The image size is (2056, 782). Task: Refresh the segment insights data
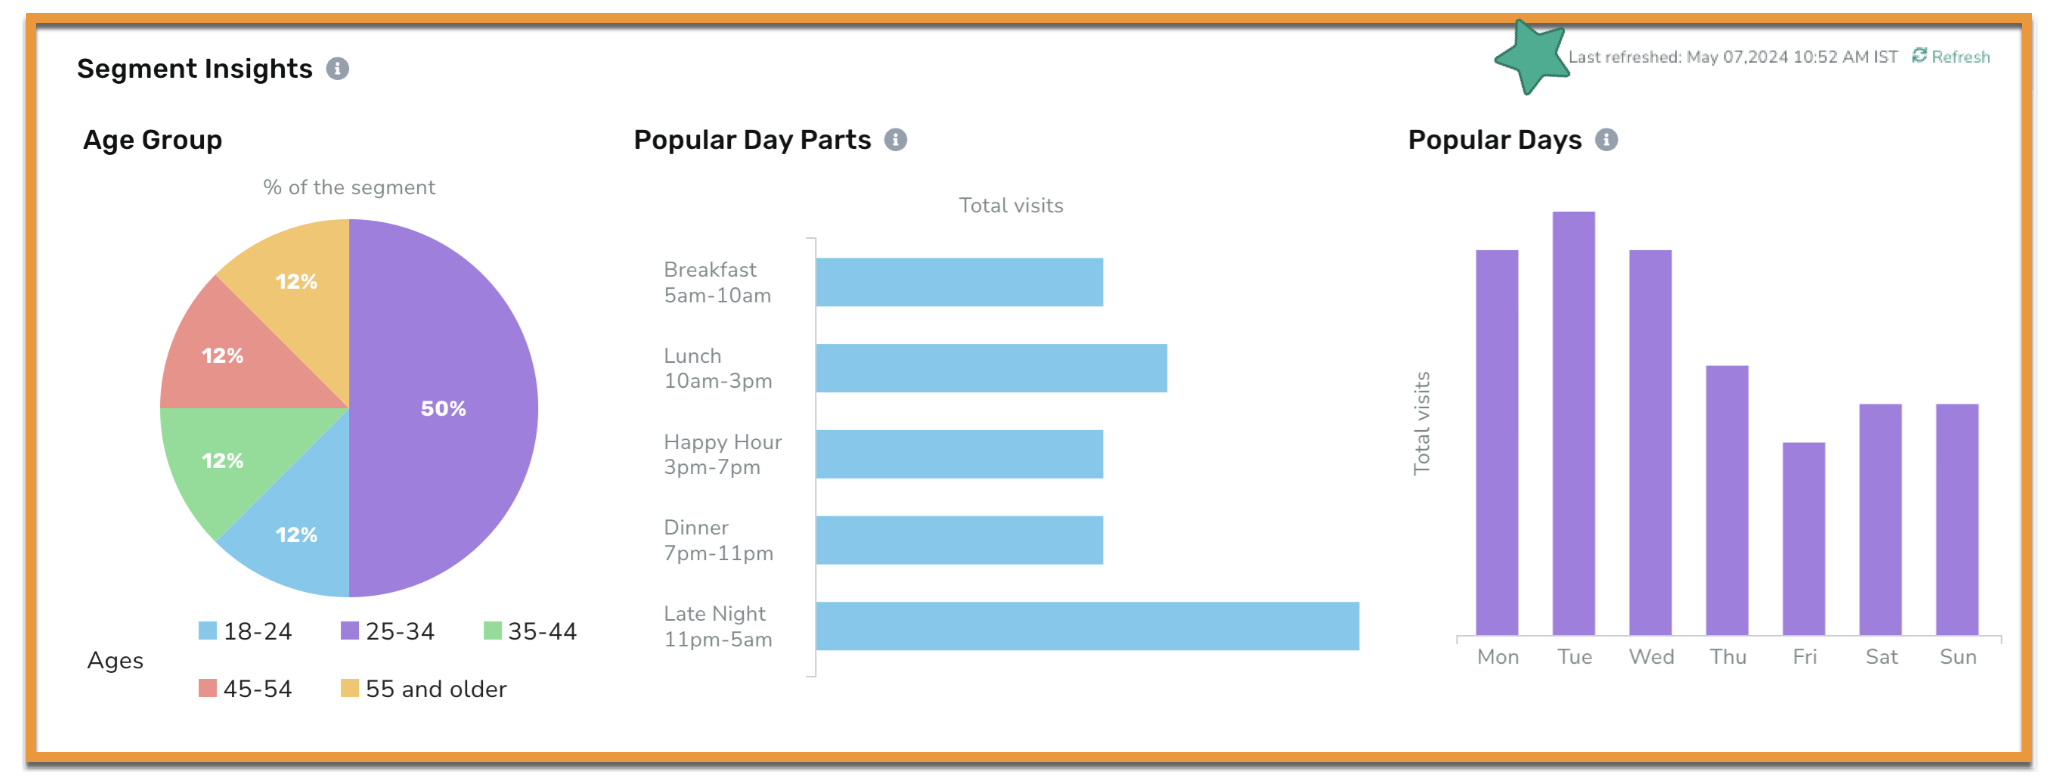[1951, 57]
